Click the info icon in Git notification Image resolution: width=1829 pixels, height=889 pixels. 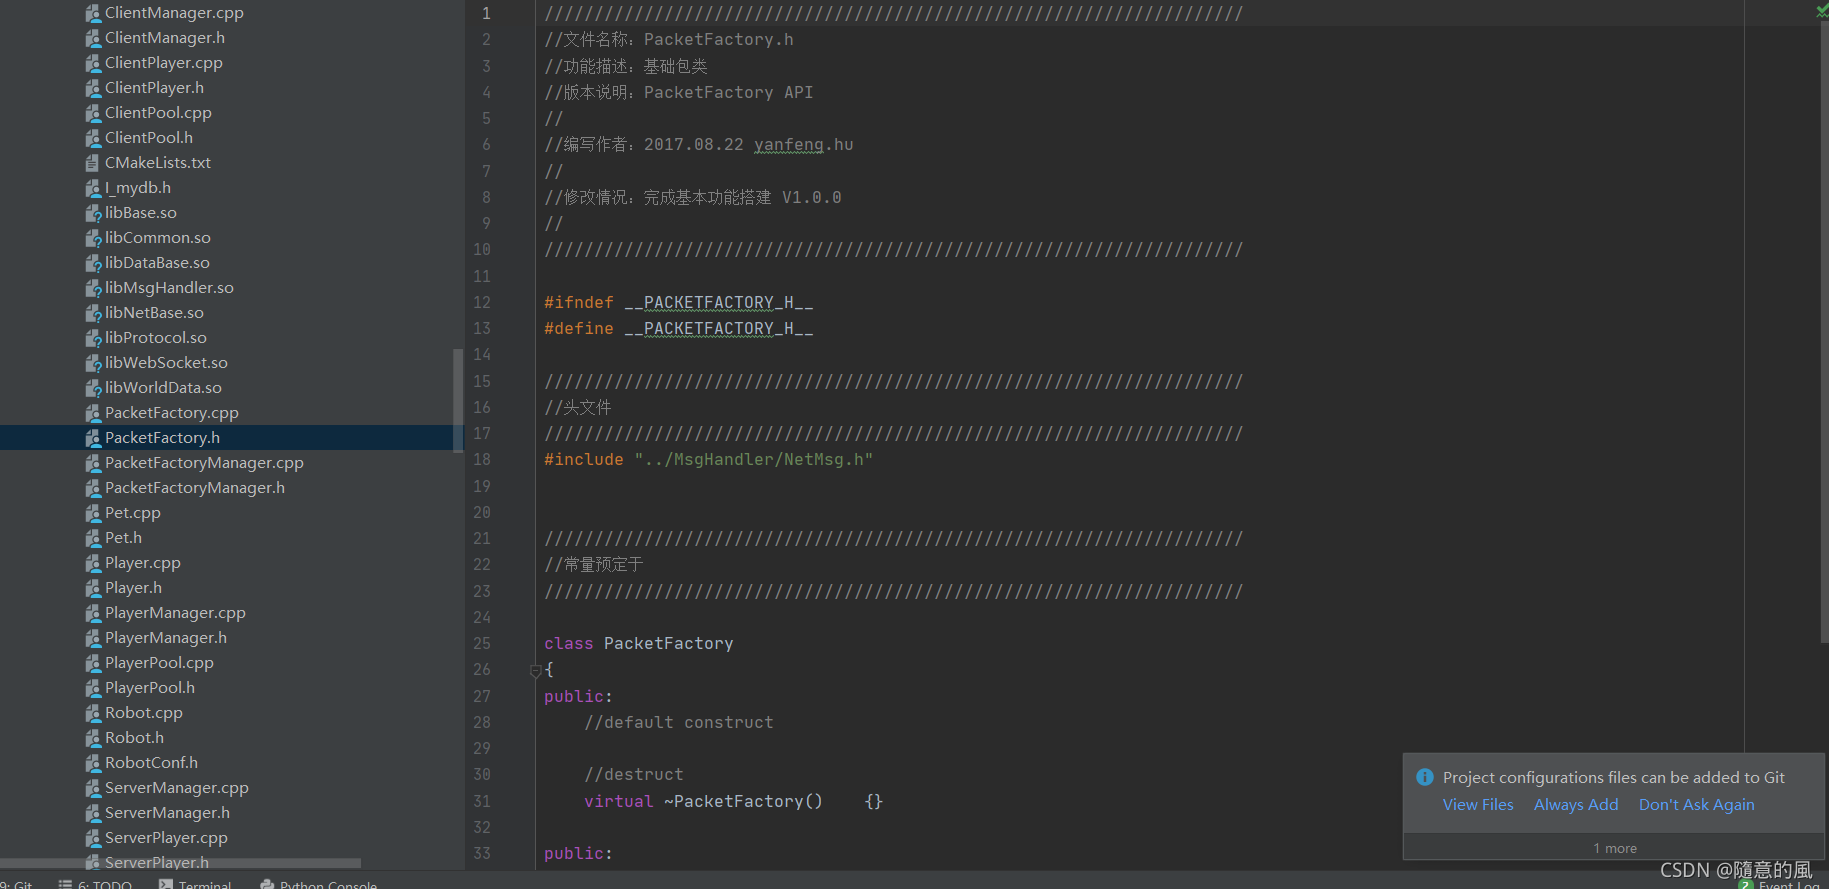point(1425,777)
